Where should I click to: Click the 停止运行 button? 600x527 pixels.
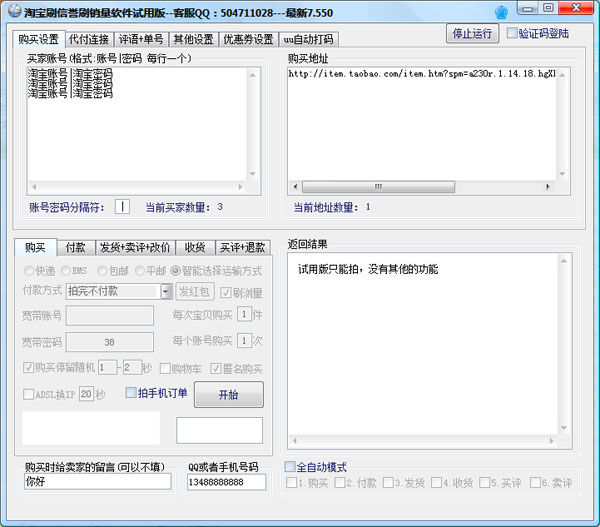(472, 34)
